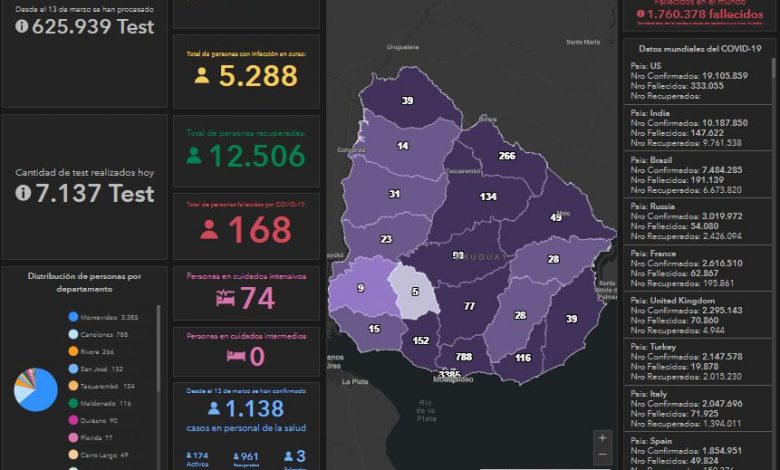Image resolution: width=780 pixels, height=470 pixels.
Task: Click the department distribution pie chart
Action: 36,390
